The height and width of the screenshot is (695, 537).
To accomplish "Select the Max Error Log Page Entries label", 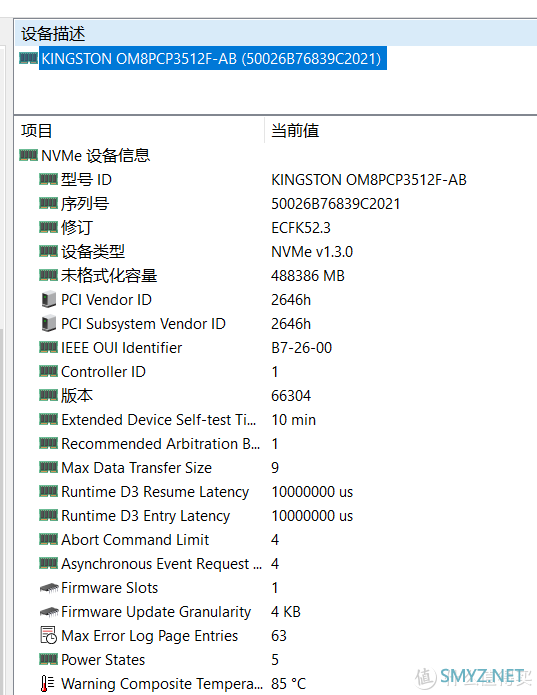I will coord(150,636).
